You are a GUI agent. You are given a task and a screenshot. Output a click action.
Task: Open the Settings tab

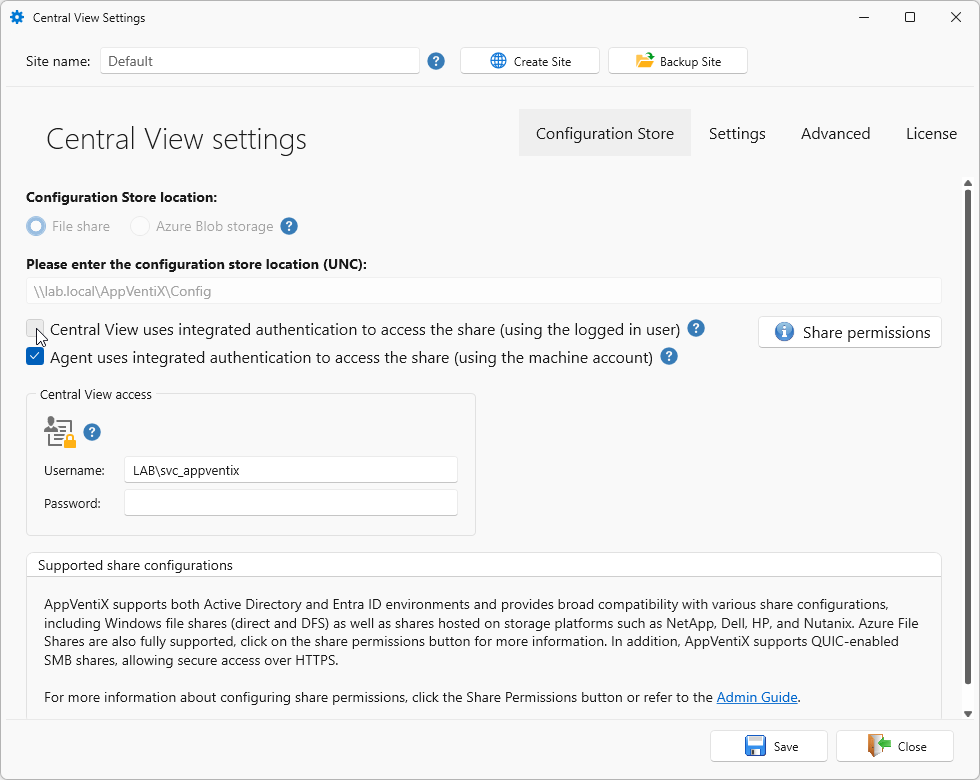point(737,133)
